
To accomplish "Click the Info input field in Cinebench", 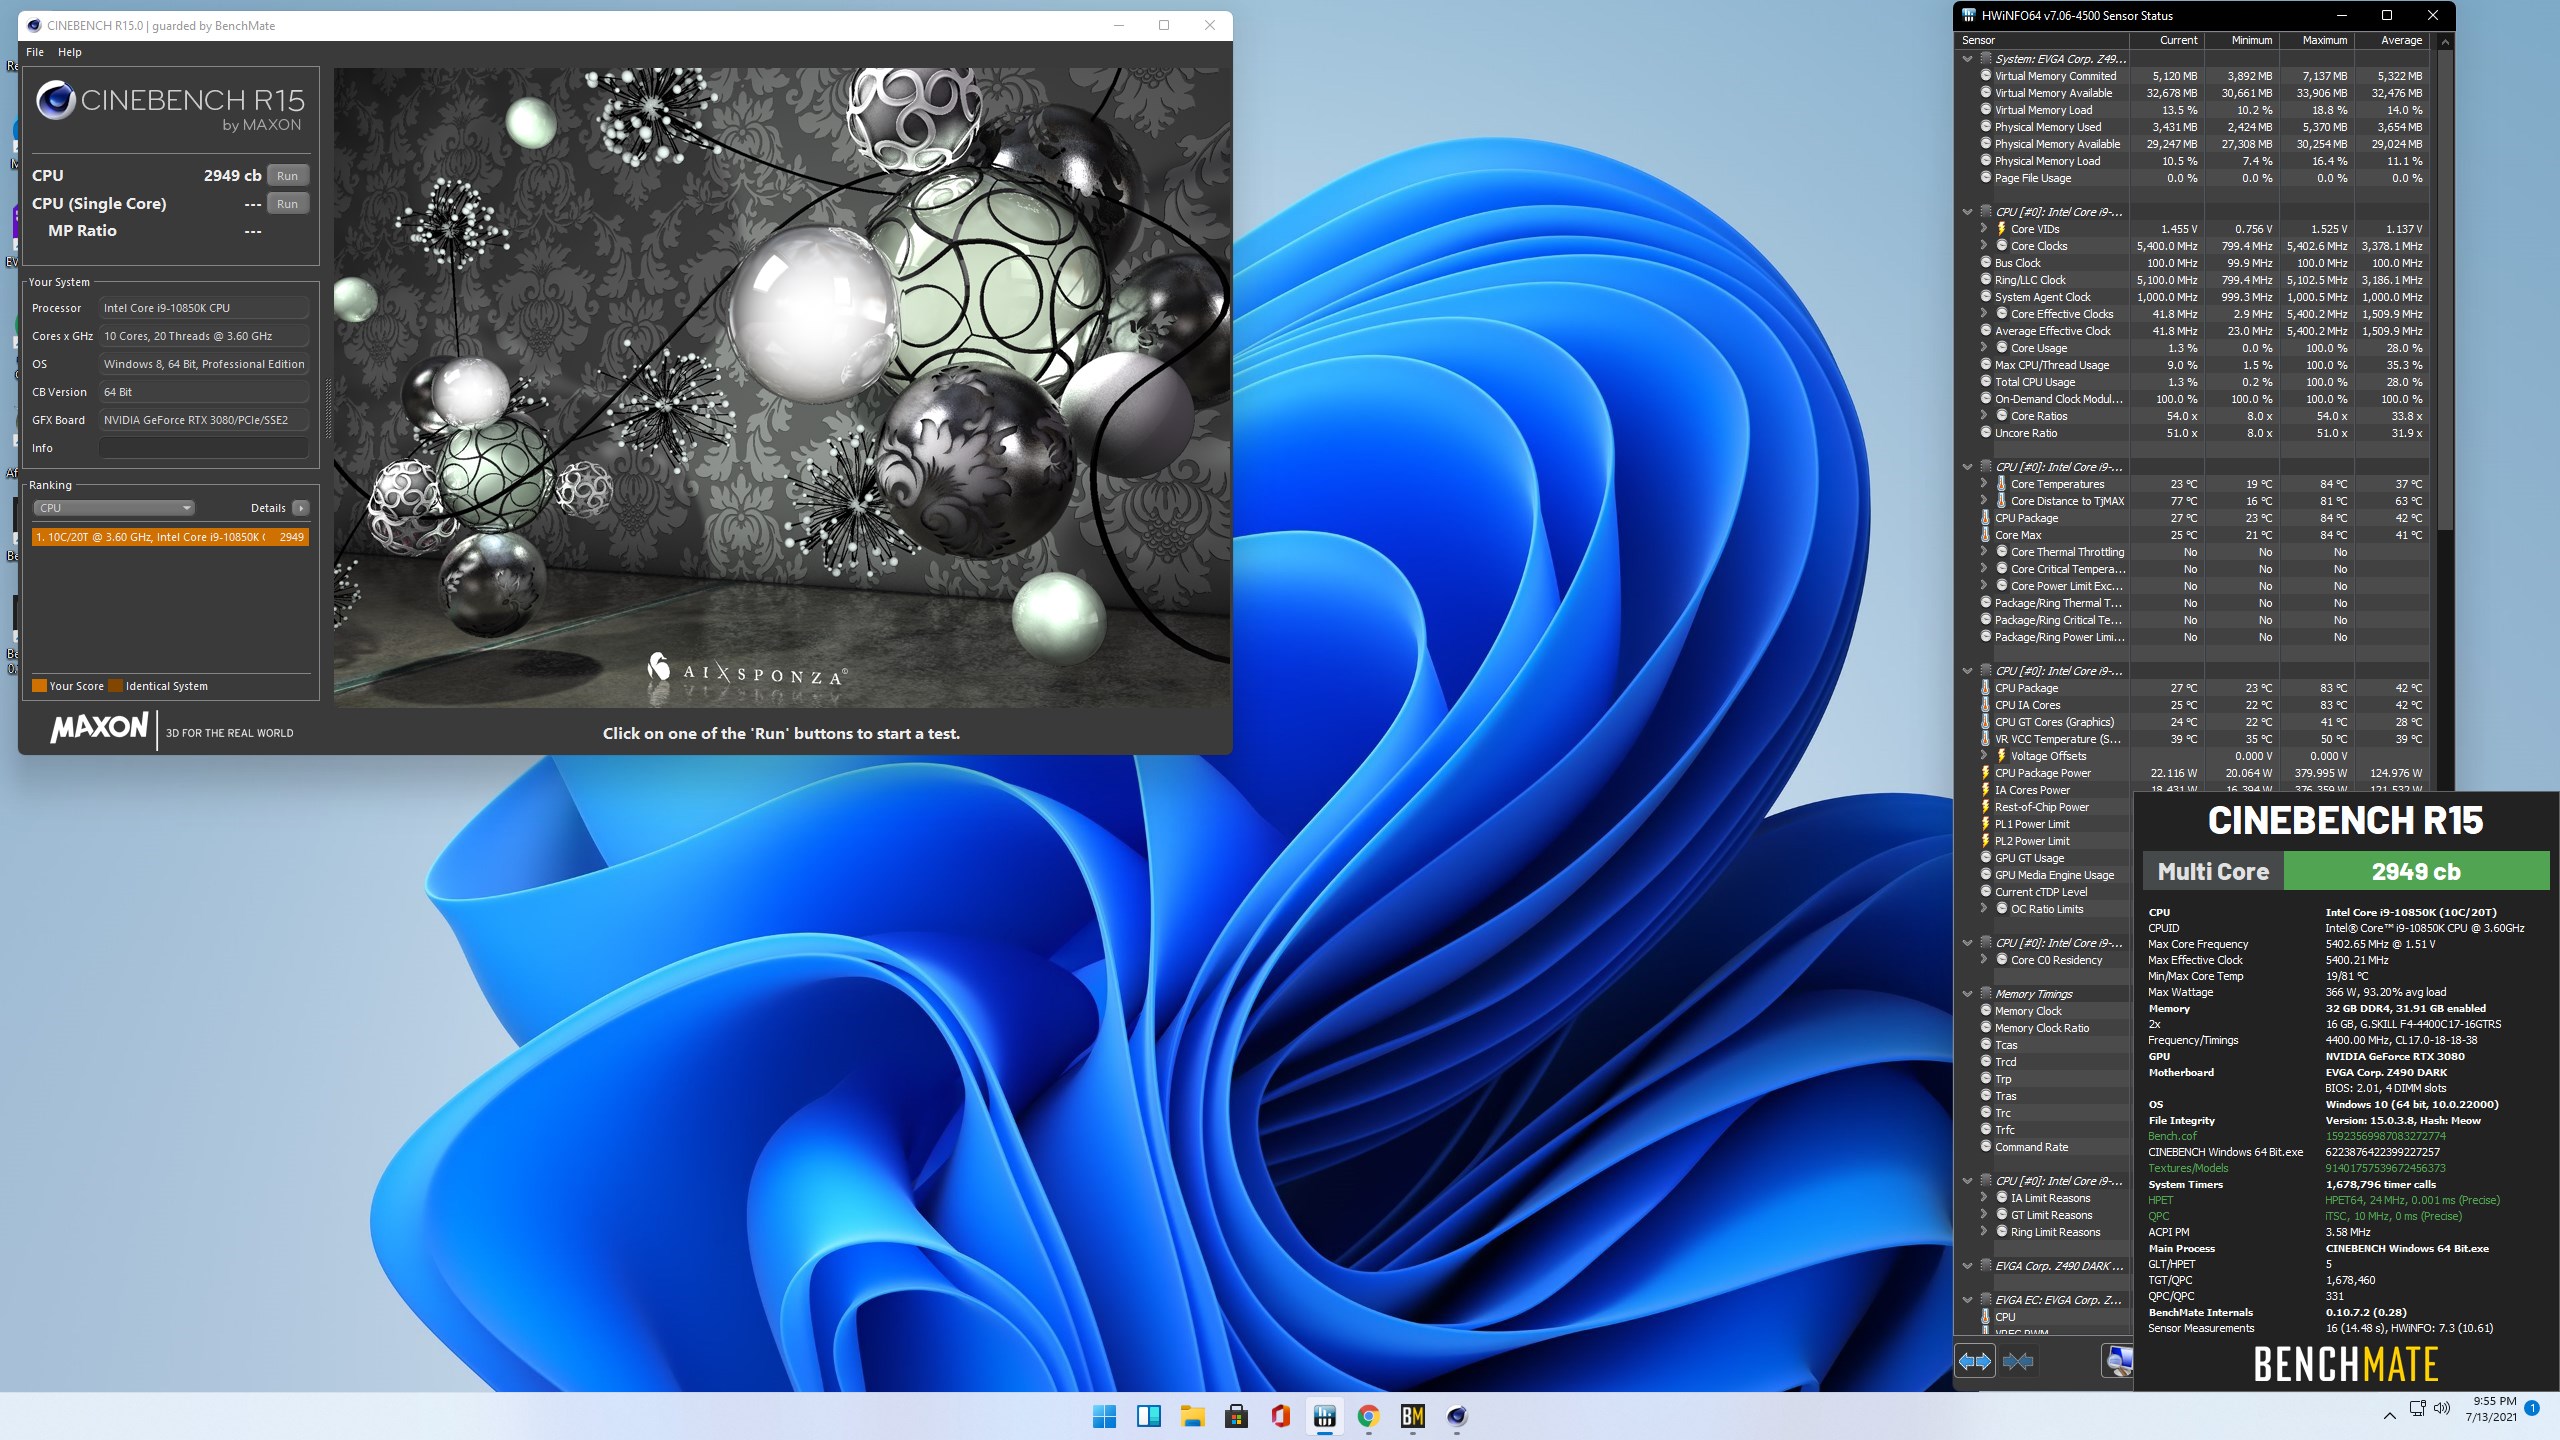I will click(204, 448).
